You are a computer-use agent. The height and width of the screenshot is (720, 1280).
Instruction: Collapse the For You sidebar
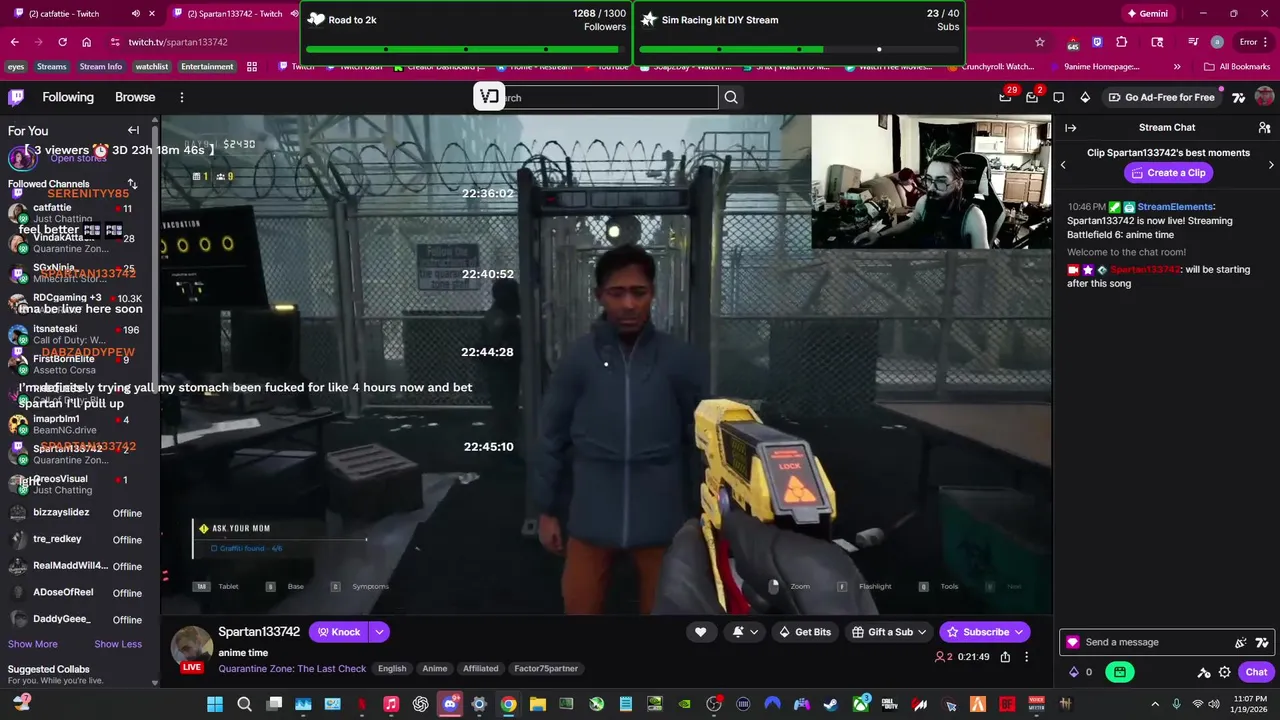(133, 130)
